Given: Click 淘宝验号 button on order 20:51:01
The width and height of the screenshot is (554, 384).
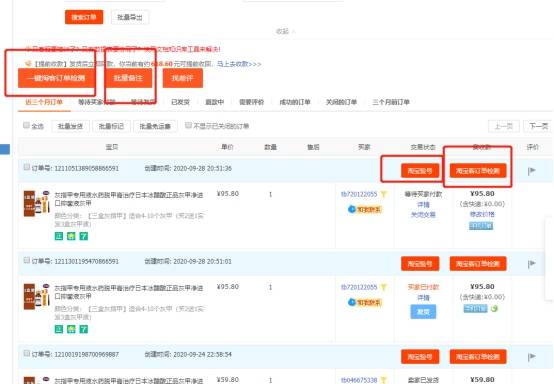Looking at the screenshot, I should [420, 264].
